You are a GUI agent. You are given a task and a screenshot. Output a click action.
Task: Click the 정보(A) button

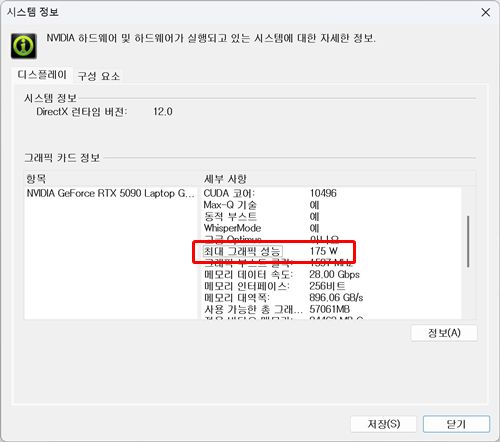(x=444, y=333)
